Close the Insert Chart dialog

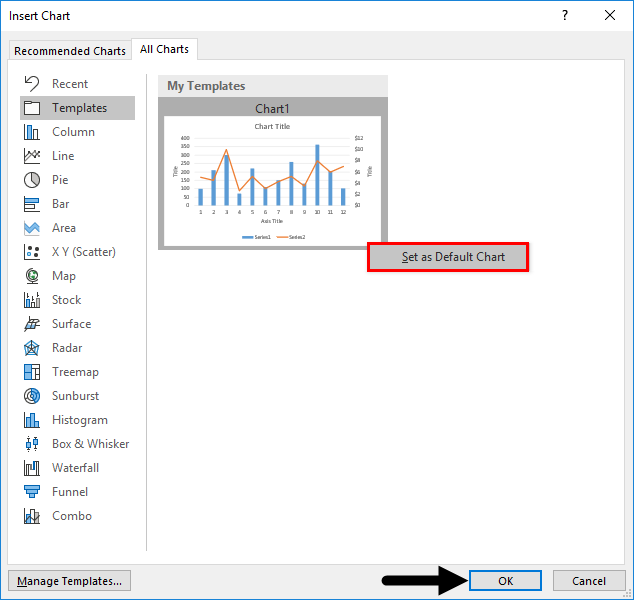pyautogui.click(x=610, y=15)
